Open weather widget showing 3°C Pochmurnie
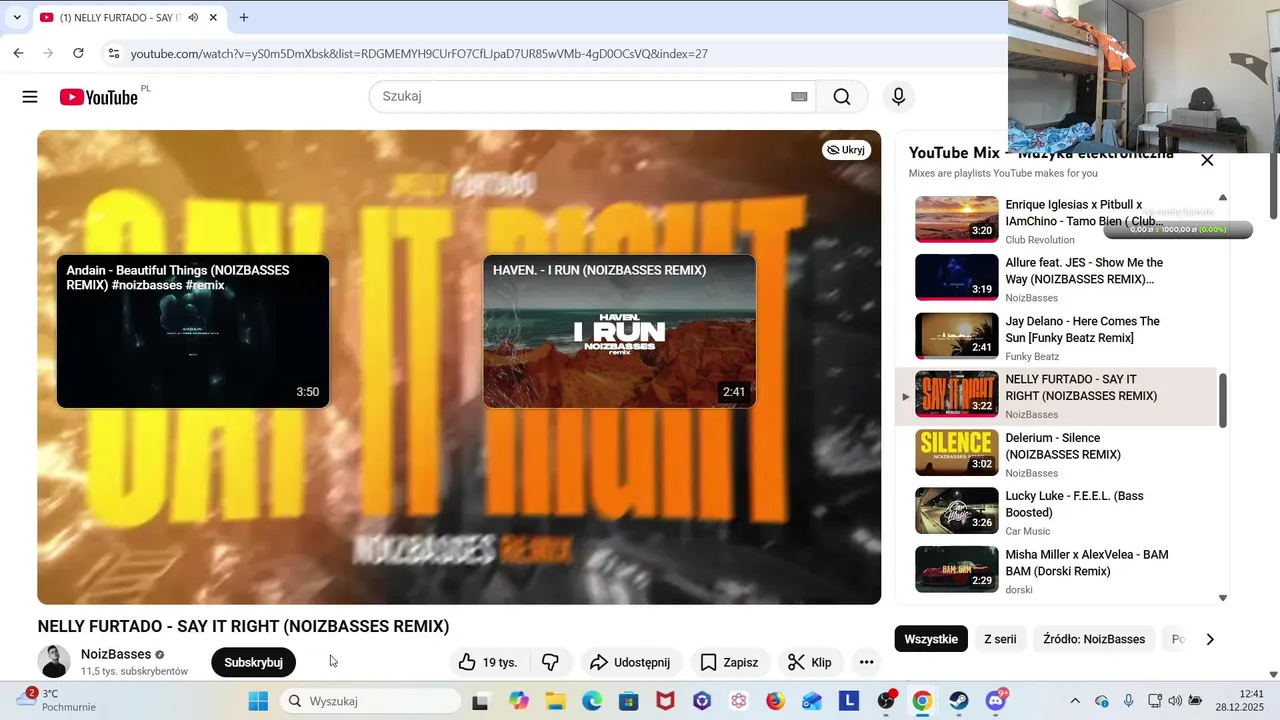Screen dimensions: 1280x720 (58, 700)
